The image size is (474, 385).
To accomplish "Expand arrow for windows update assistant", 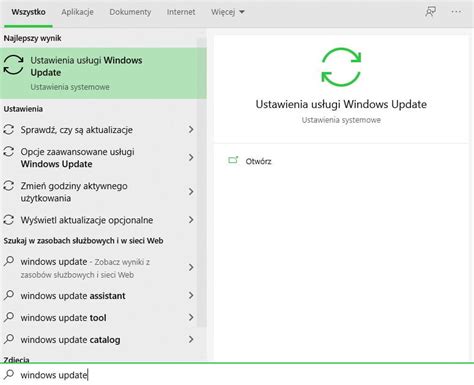I will pyautogui.click(x=191, y=295).
